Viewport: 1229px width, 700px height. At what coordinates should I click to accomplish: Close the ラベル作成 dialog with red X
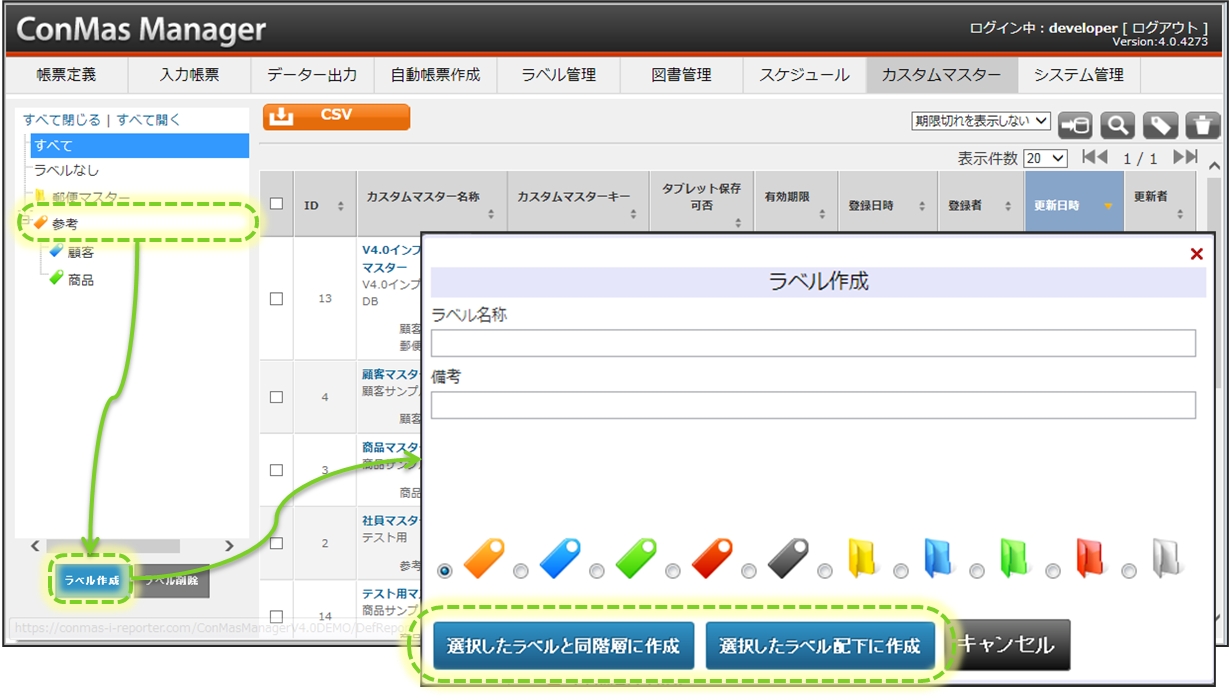pyautogui.click(x=1196, y=254)
